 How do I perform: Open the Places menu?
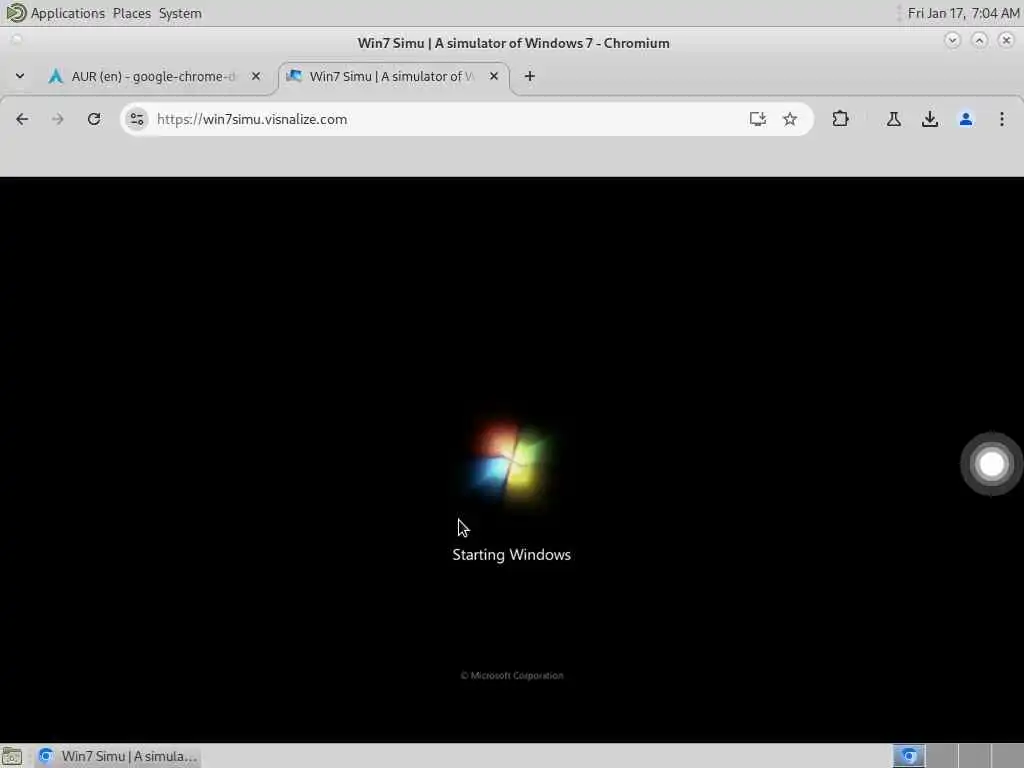tap(131, 13)
